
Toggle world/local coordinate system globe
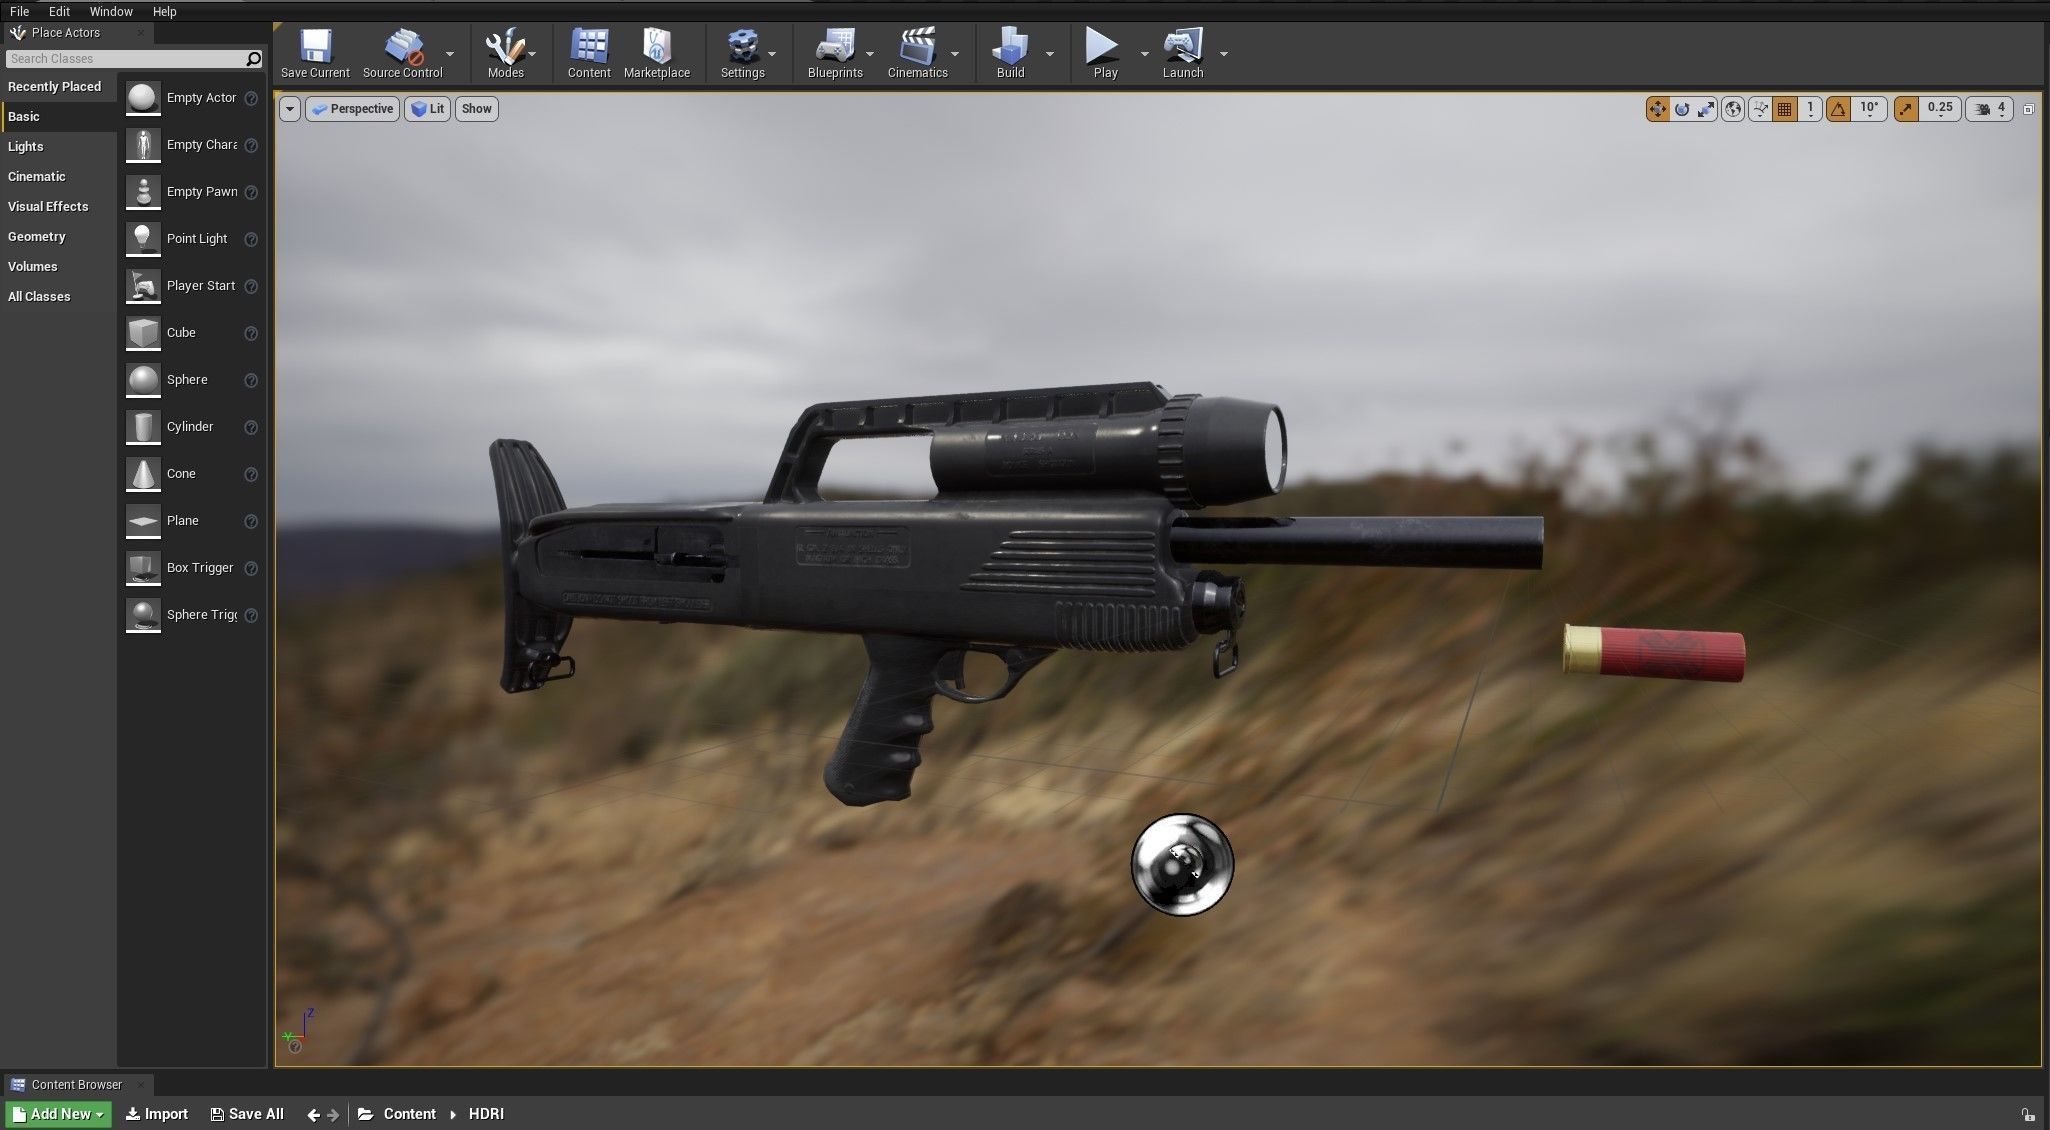[x=1733, y=109]
